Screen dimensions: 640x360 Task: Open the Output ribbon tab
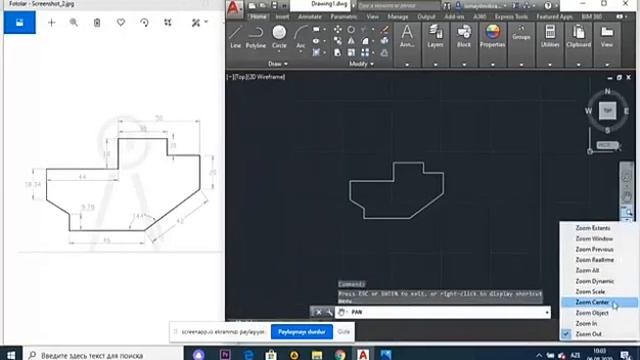point(426,17)
